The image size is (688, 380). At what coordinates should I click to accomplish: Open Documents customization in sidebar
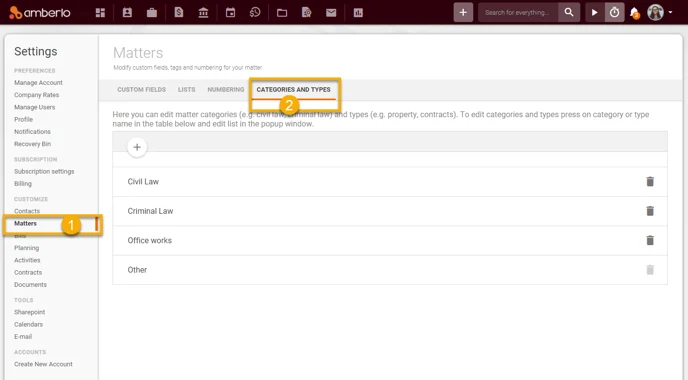30,285
